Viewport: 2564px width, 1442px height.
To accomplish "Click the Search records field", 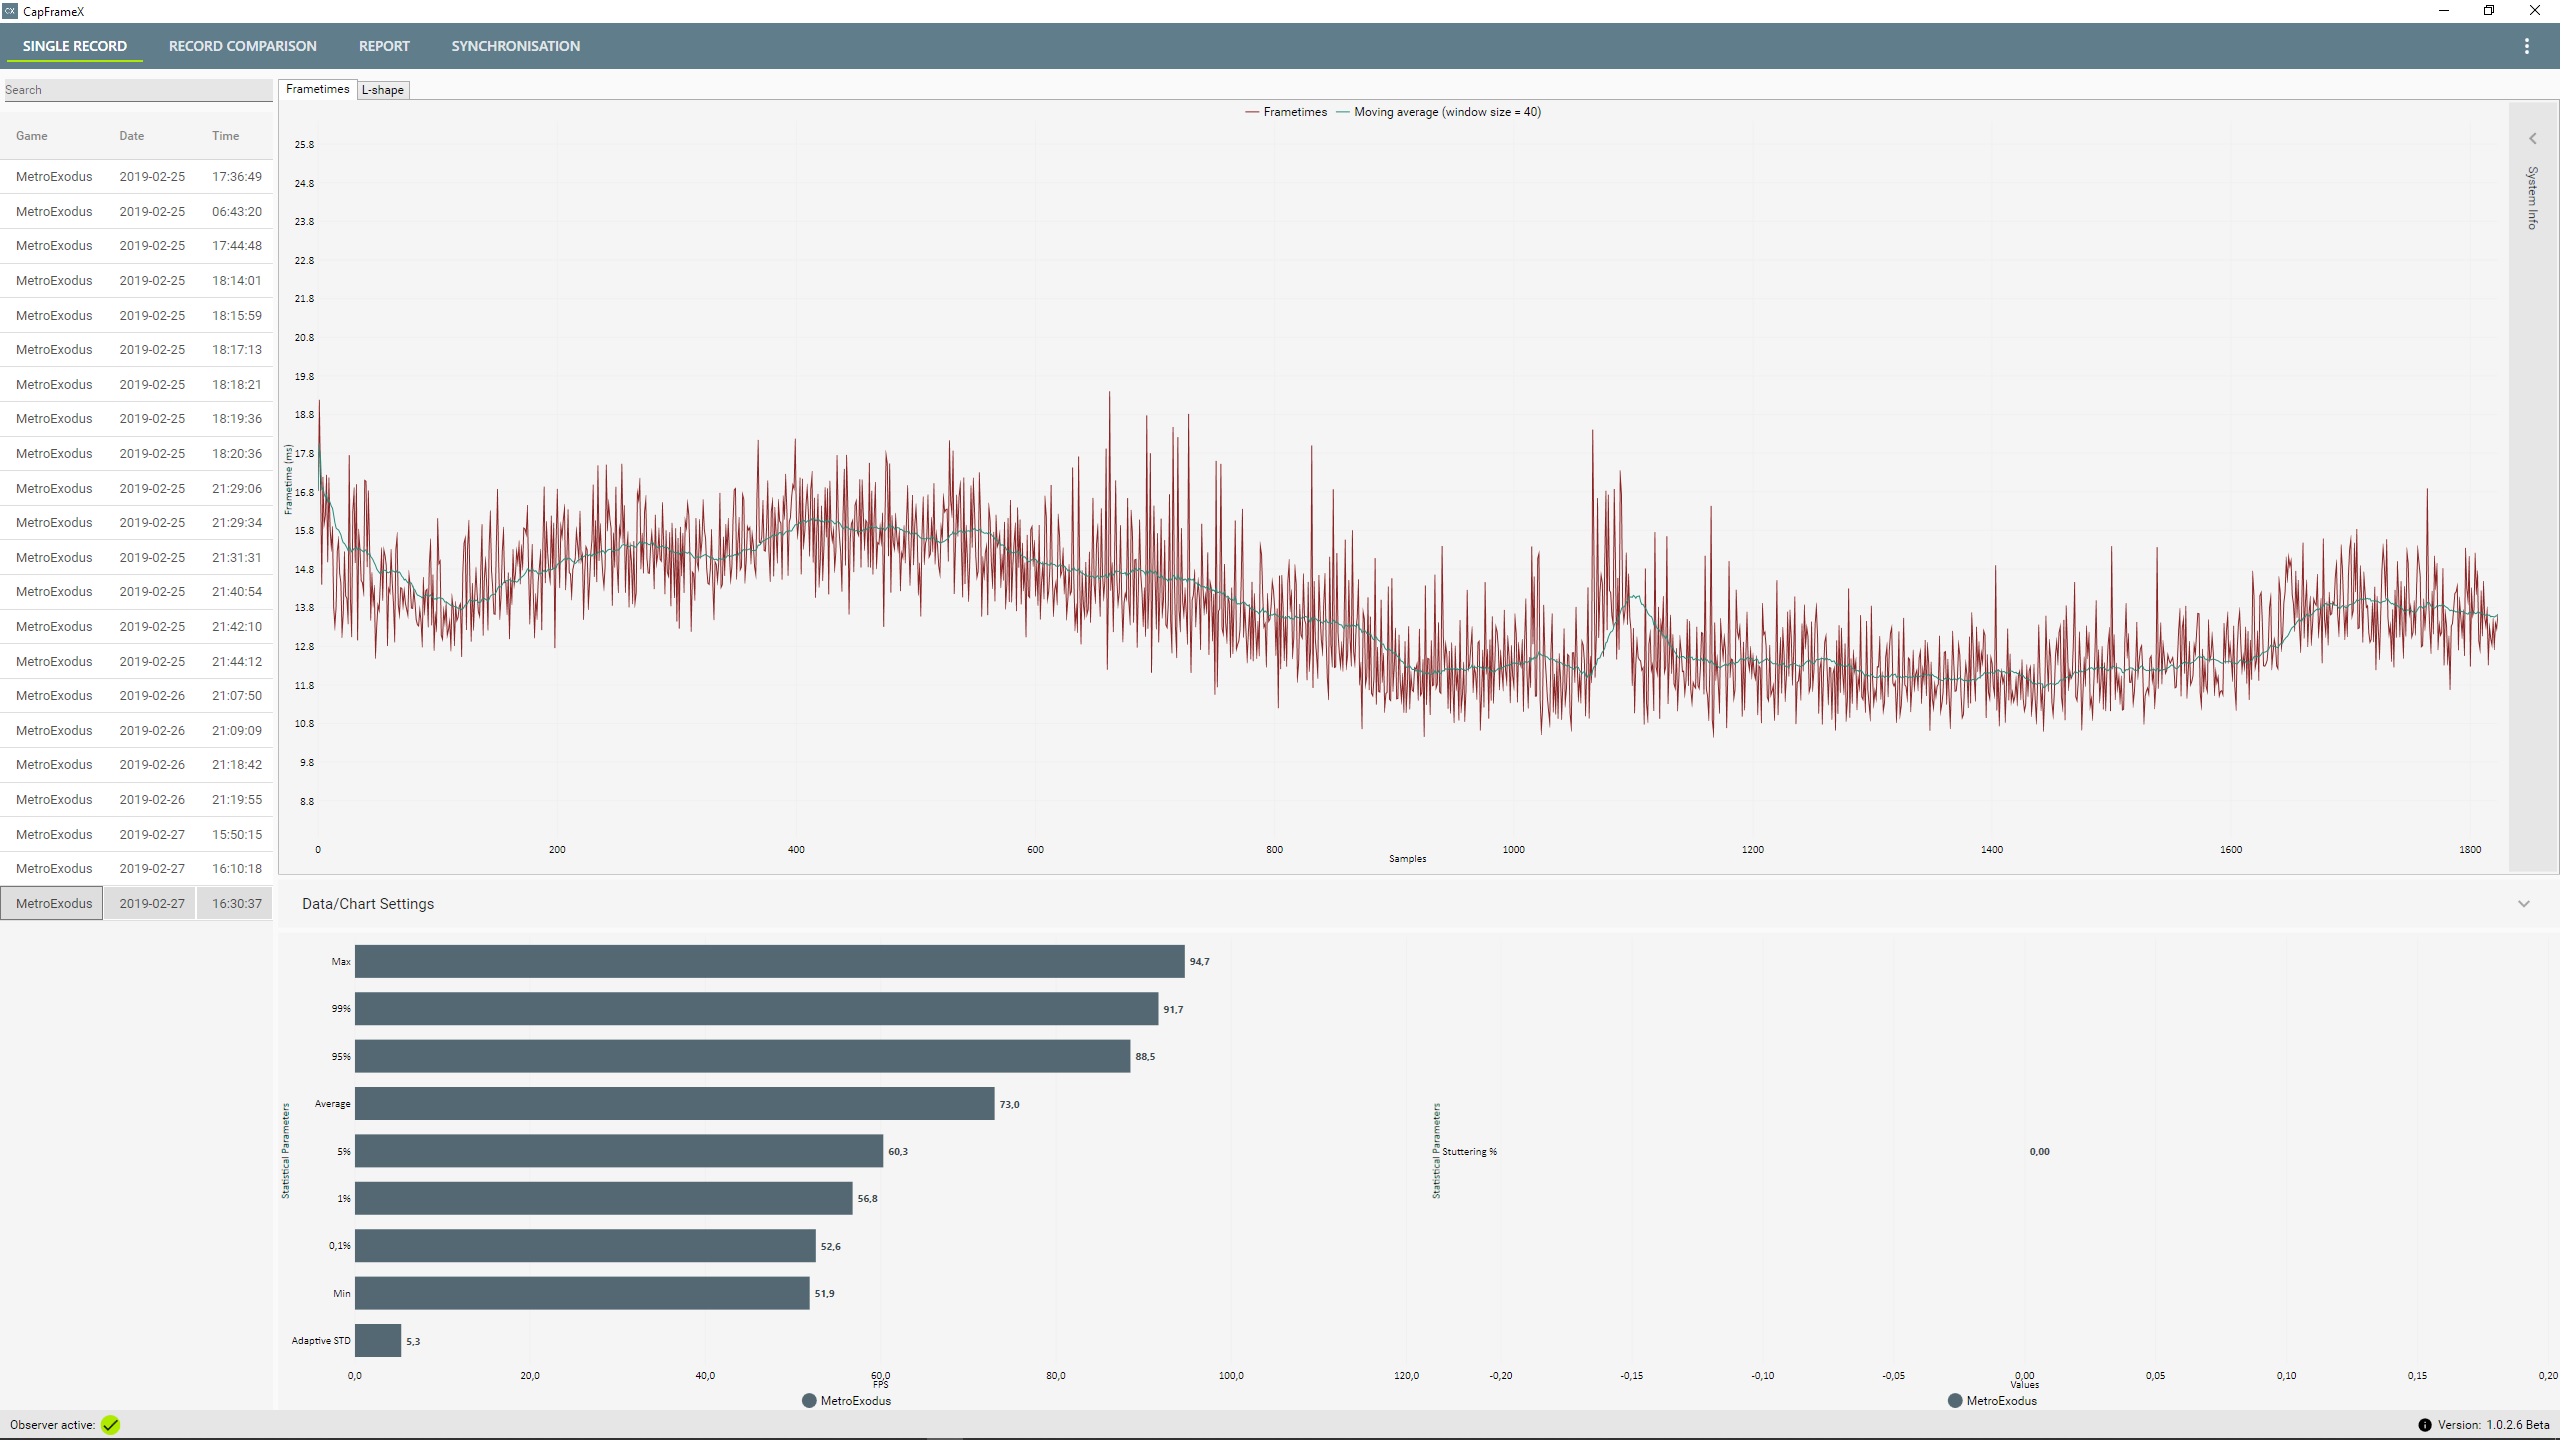I will pyautogui.click(x=138, y=90).
